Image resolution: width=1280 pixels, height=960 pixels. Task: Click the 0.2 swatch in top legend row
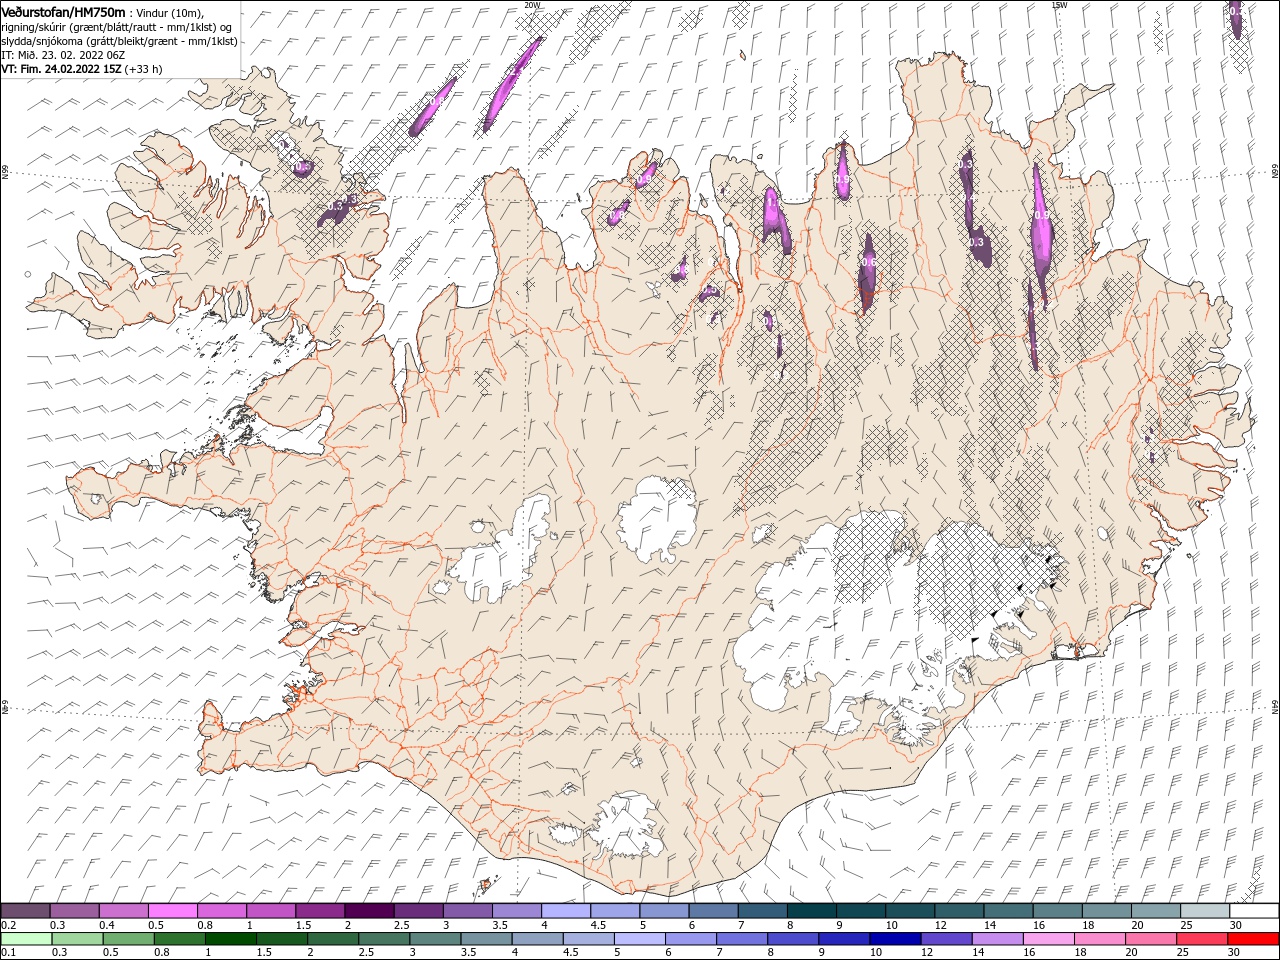[25, 911]
